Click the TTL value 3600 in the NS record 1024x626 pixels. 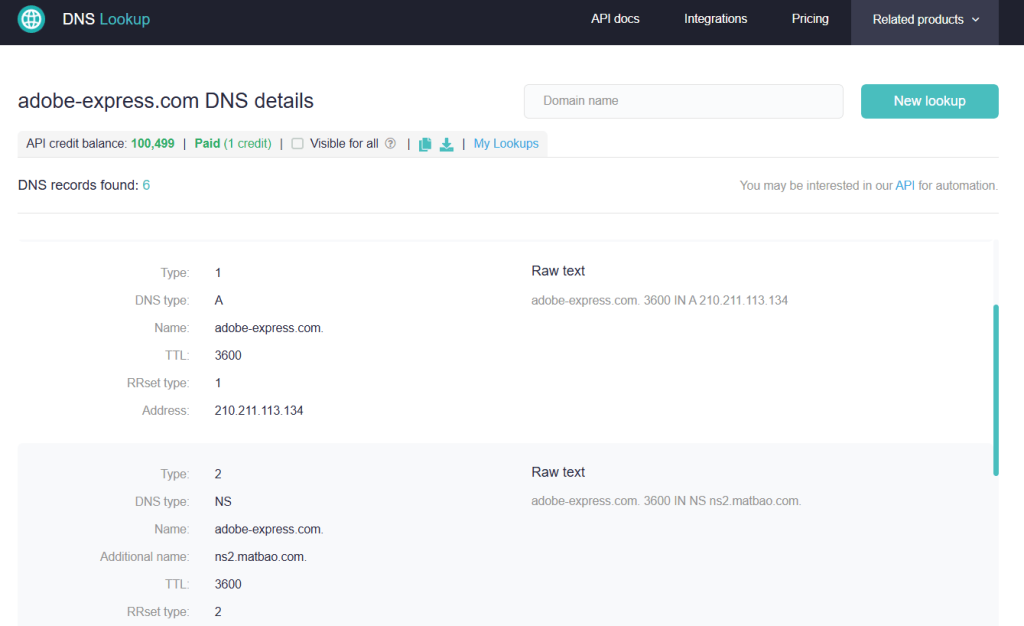pos(228,584)
